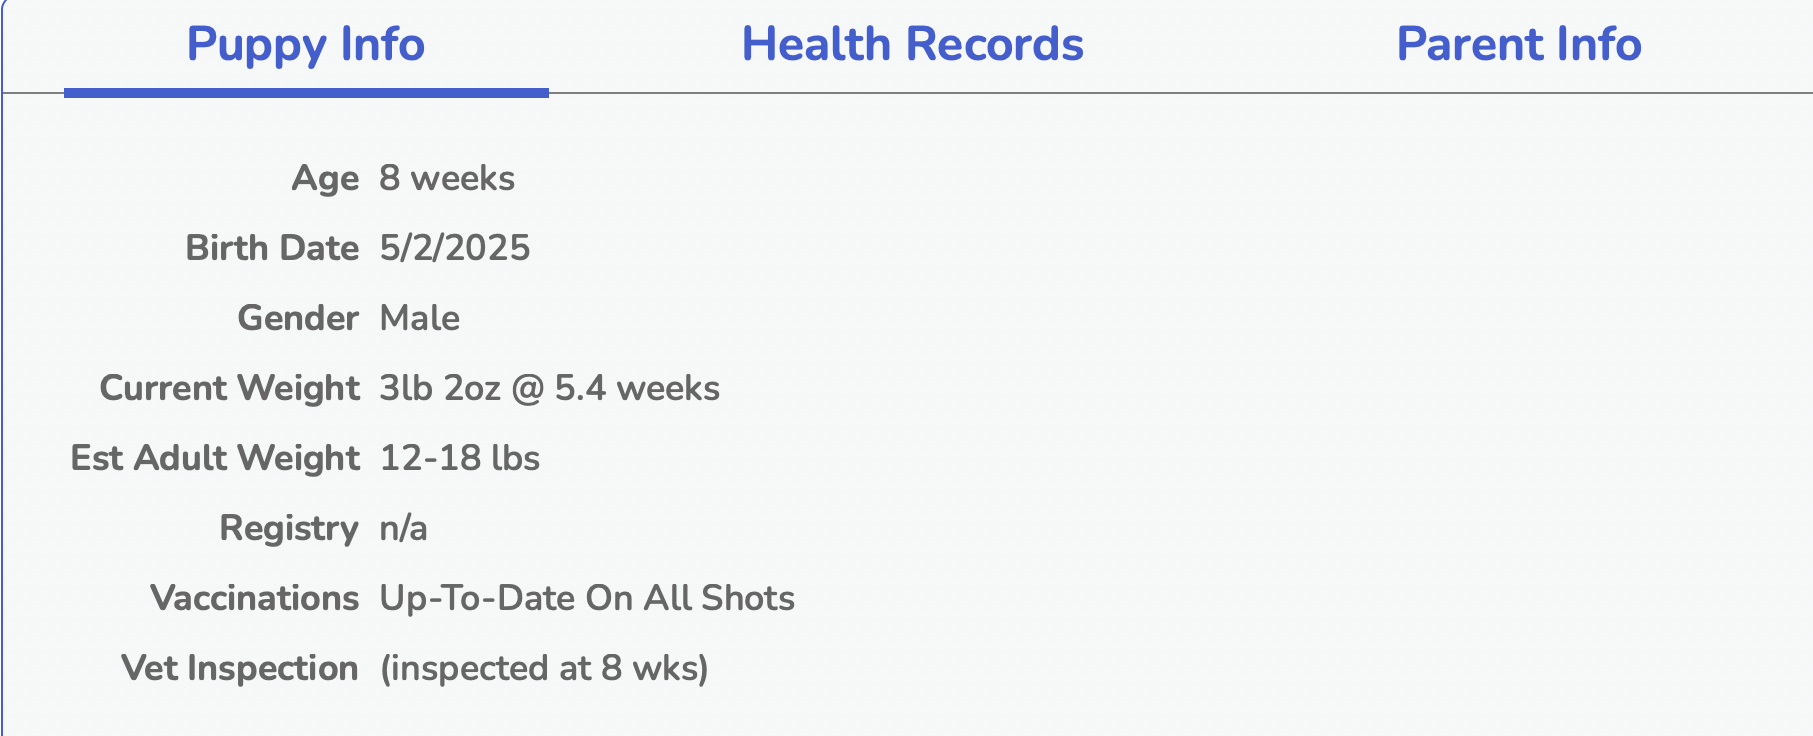Image resolution: width=1813 pixels, height=736 pixels.
Task: Click the Birth Date label
Action: (272, 248)
